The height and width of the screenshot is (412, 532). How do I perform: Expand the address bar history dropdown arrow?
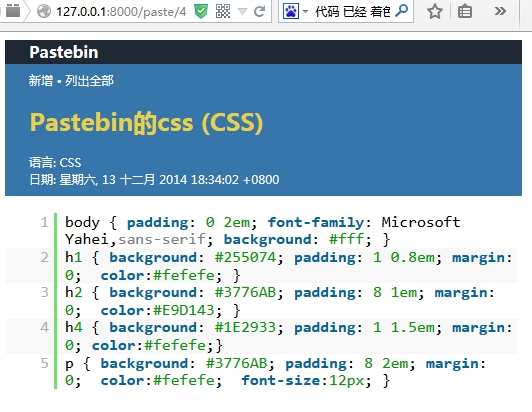click(x=243, y=12)
